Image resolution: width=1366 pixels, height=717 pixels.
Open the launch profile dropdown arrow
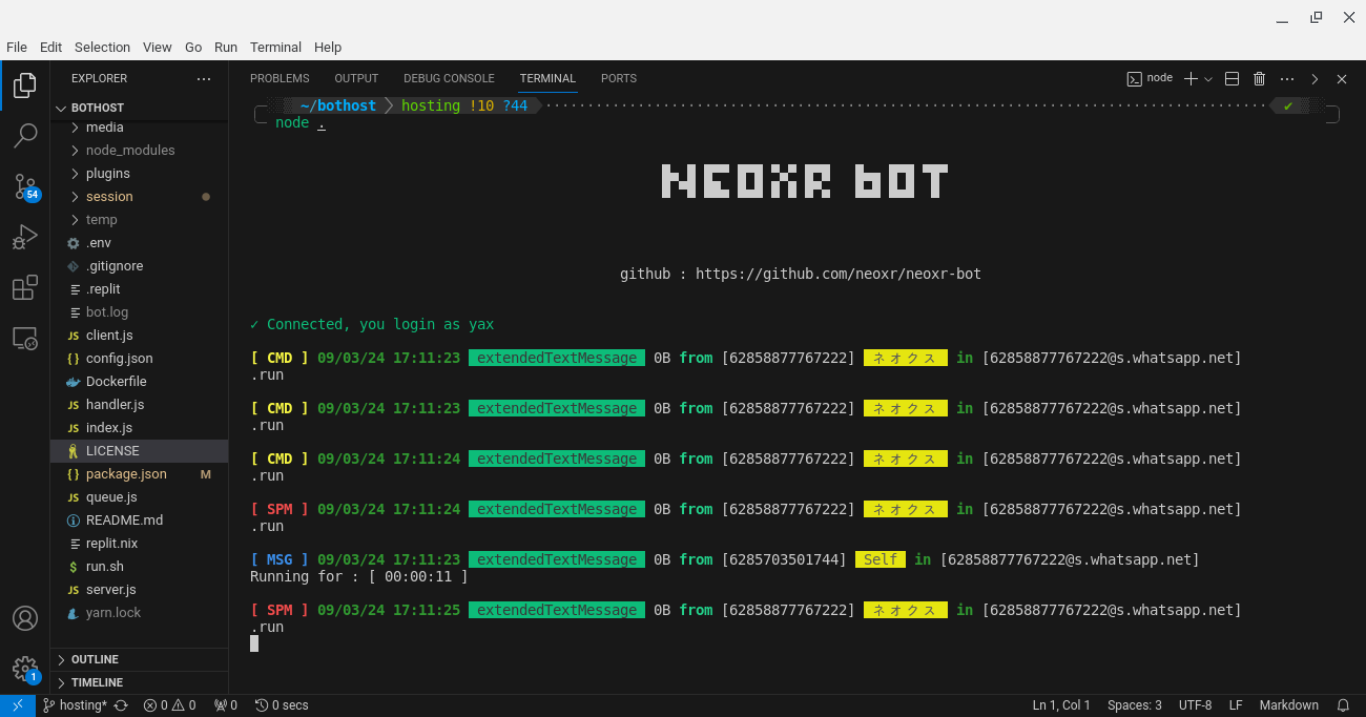click(x=1208, y=78)
